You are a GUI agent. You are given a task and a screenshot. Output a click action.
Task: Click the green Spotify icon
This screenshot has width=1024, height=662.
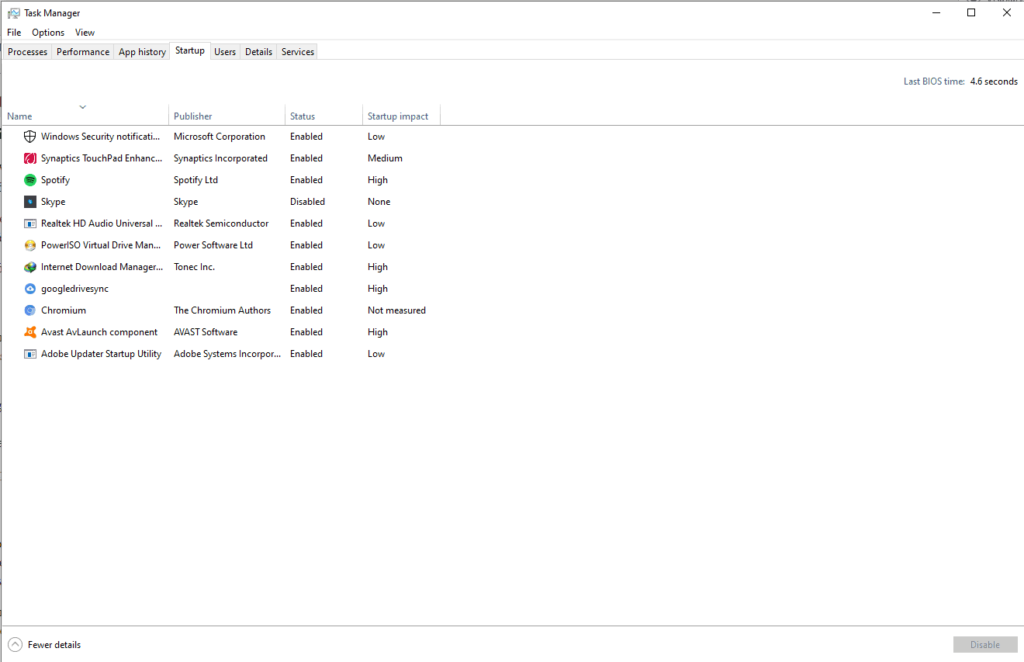pos(30,180)
